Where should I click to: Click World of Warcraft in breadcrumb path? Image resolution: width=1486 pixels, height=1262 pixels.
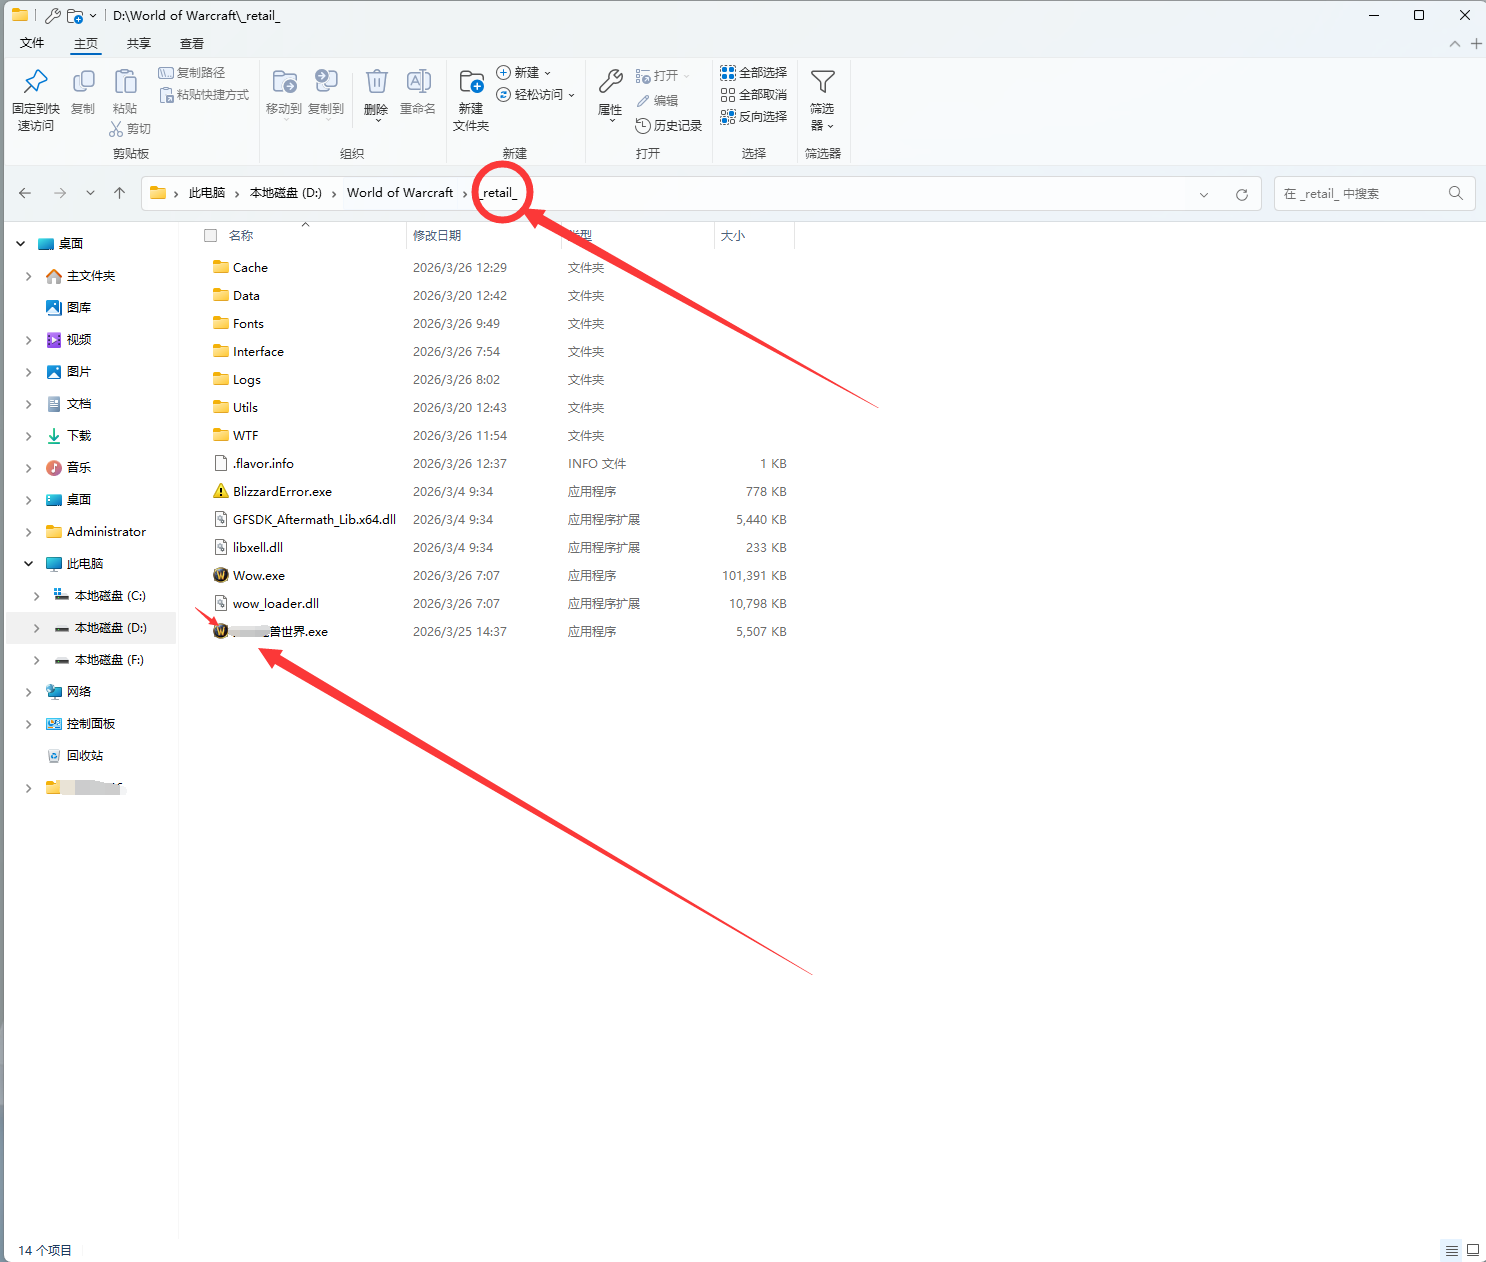coord(399,193)
